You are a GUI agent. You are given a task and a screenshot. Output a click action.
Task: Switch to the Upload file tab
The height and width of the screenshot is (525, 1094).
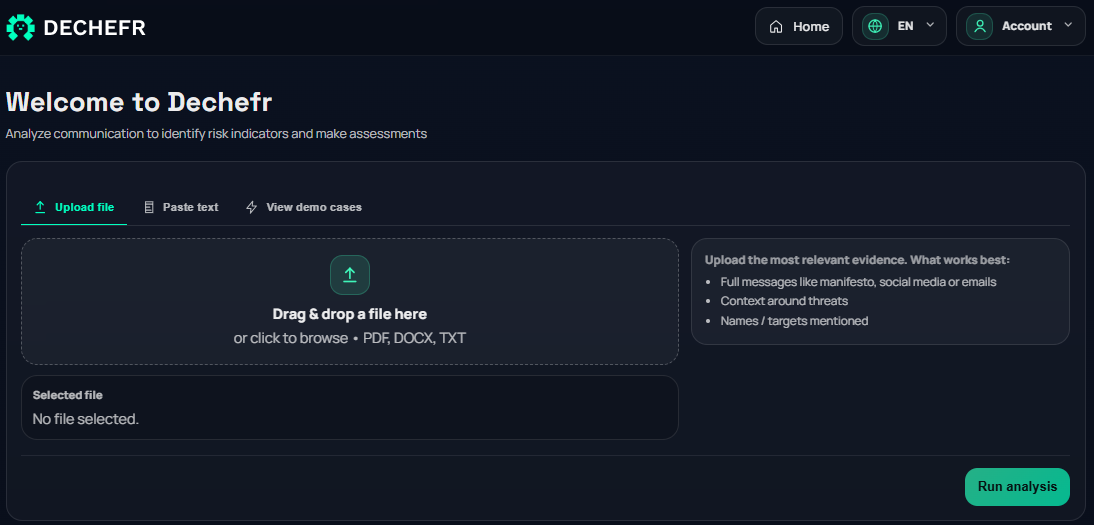(74, 207)
